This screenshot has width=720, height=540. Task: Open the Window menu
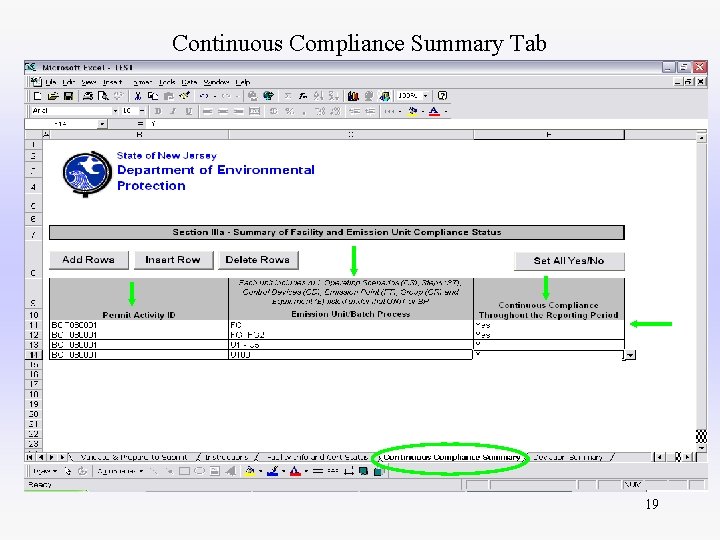216,82
